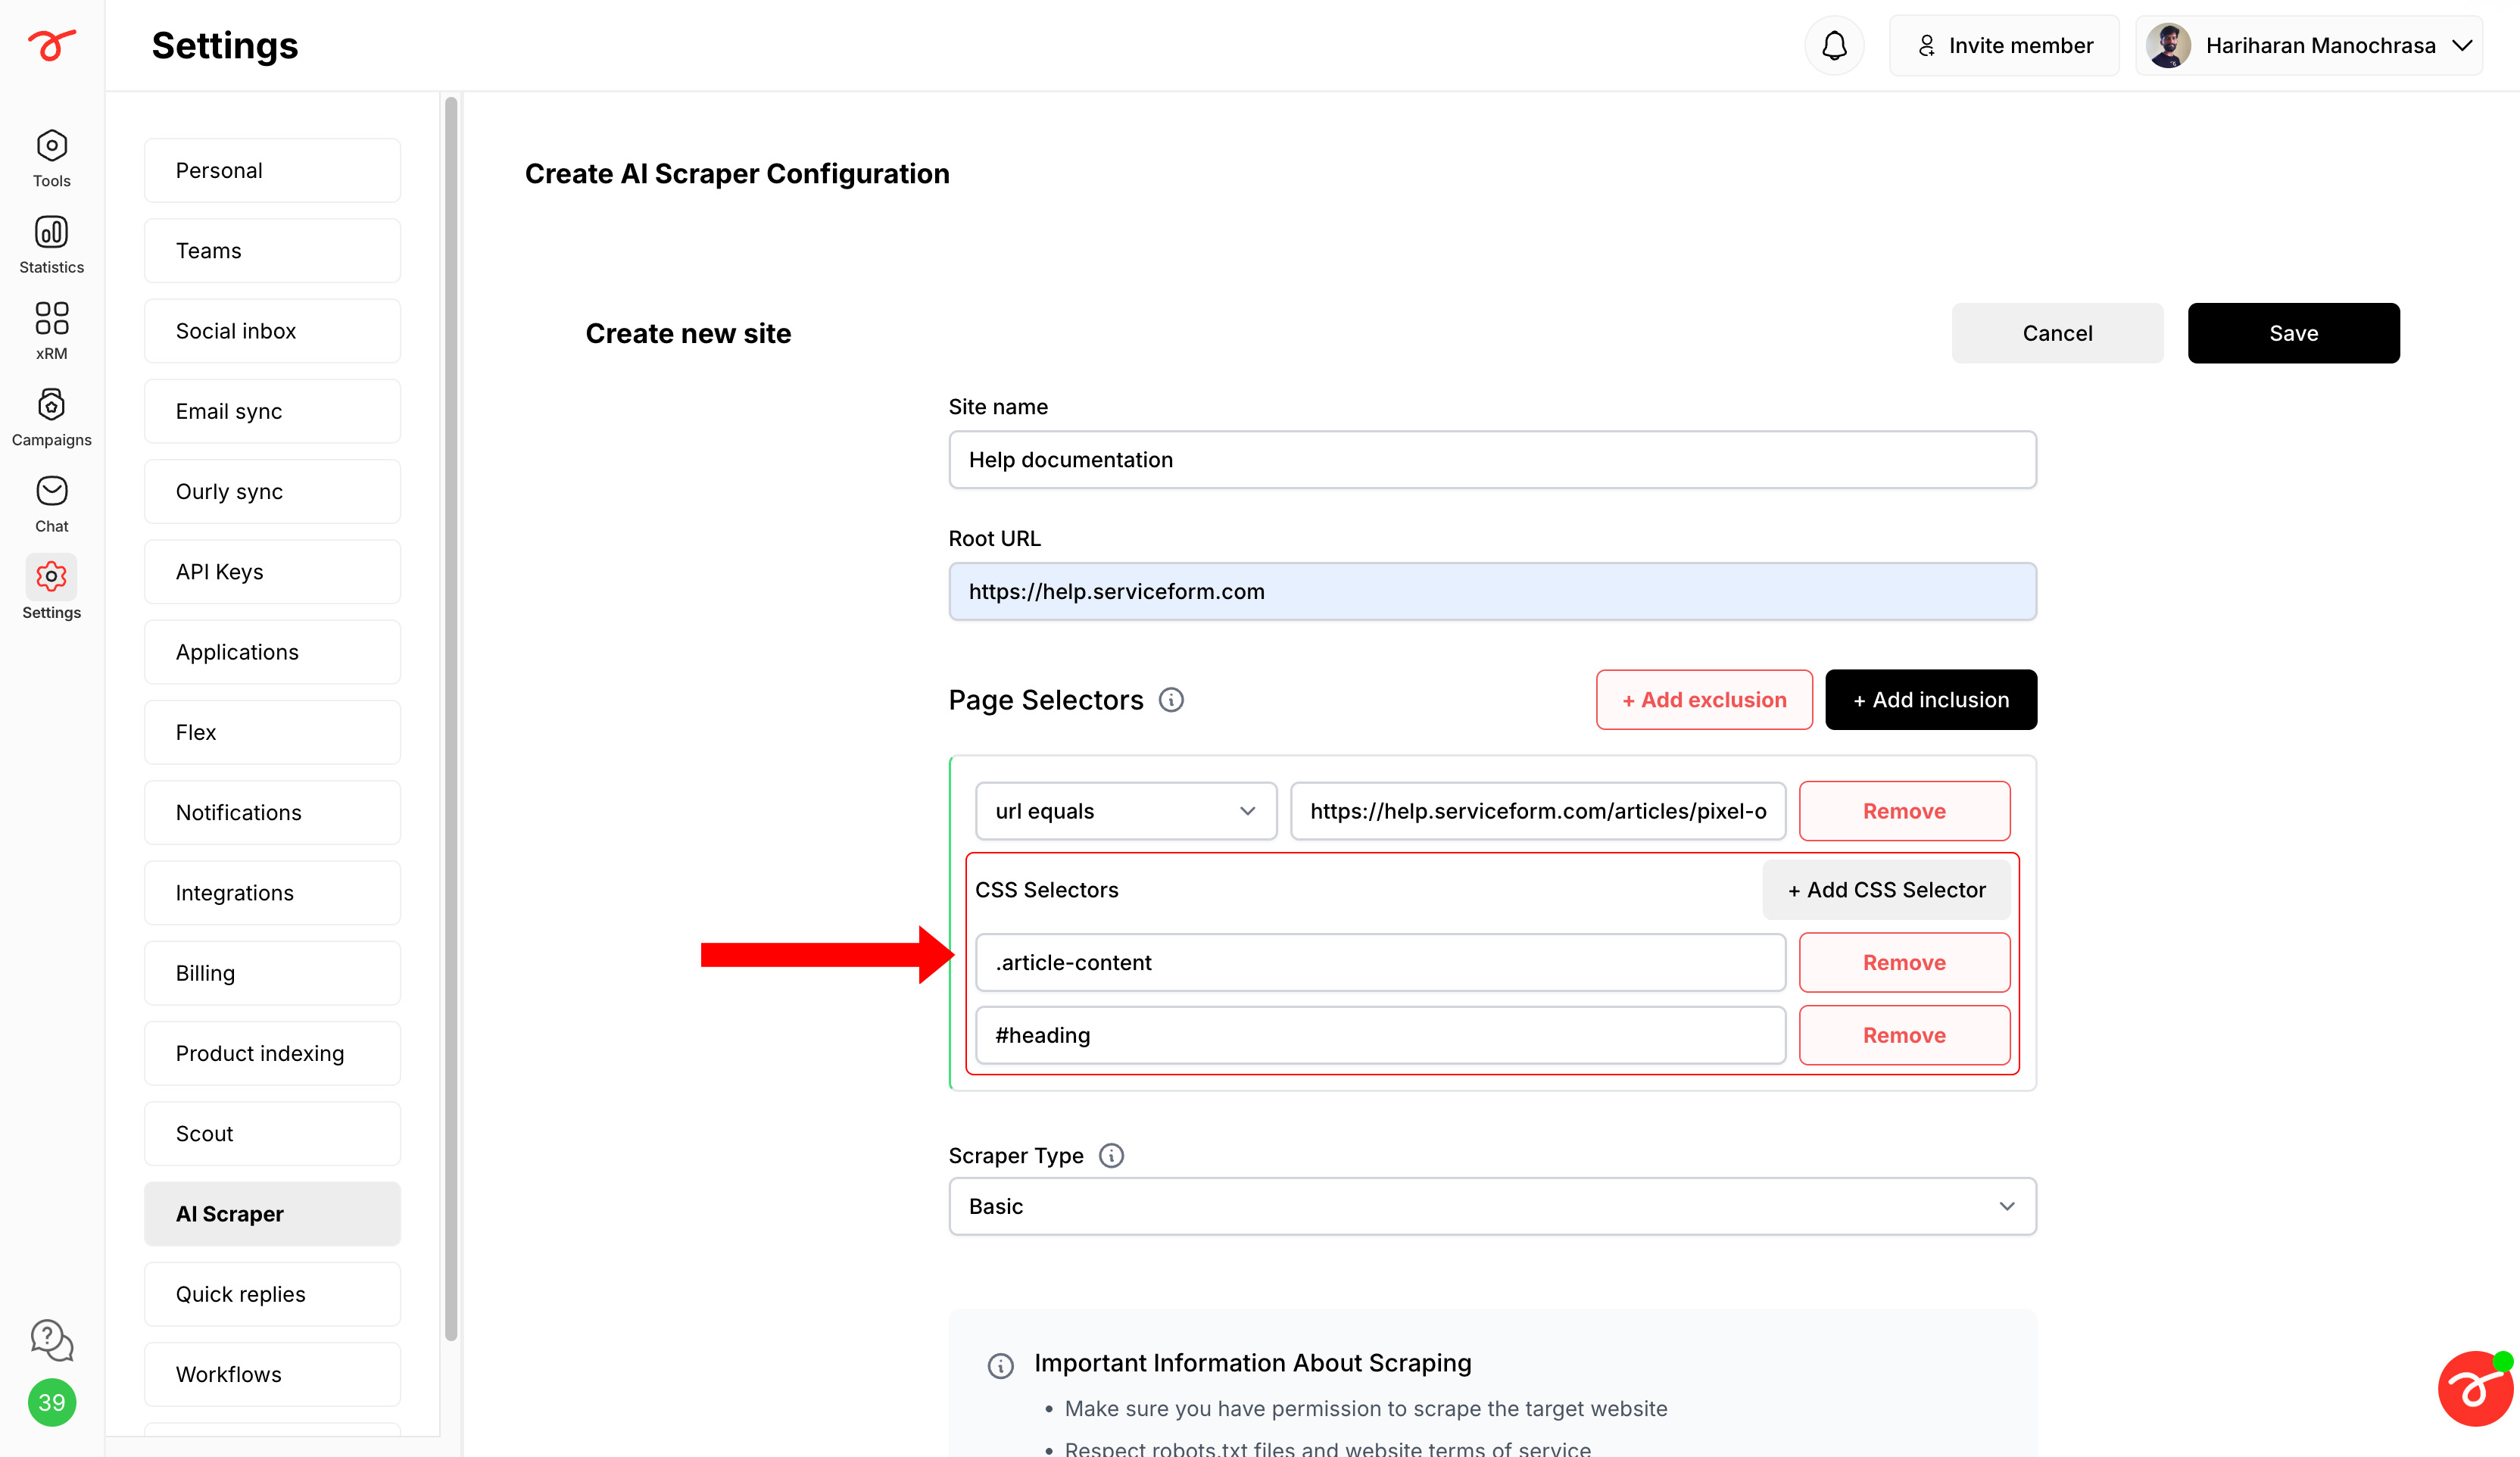
Task: Open the red chat widget launcher
Action: 2475,1388
